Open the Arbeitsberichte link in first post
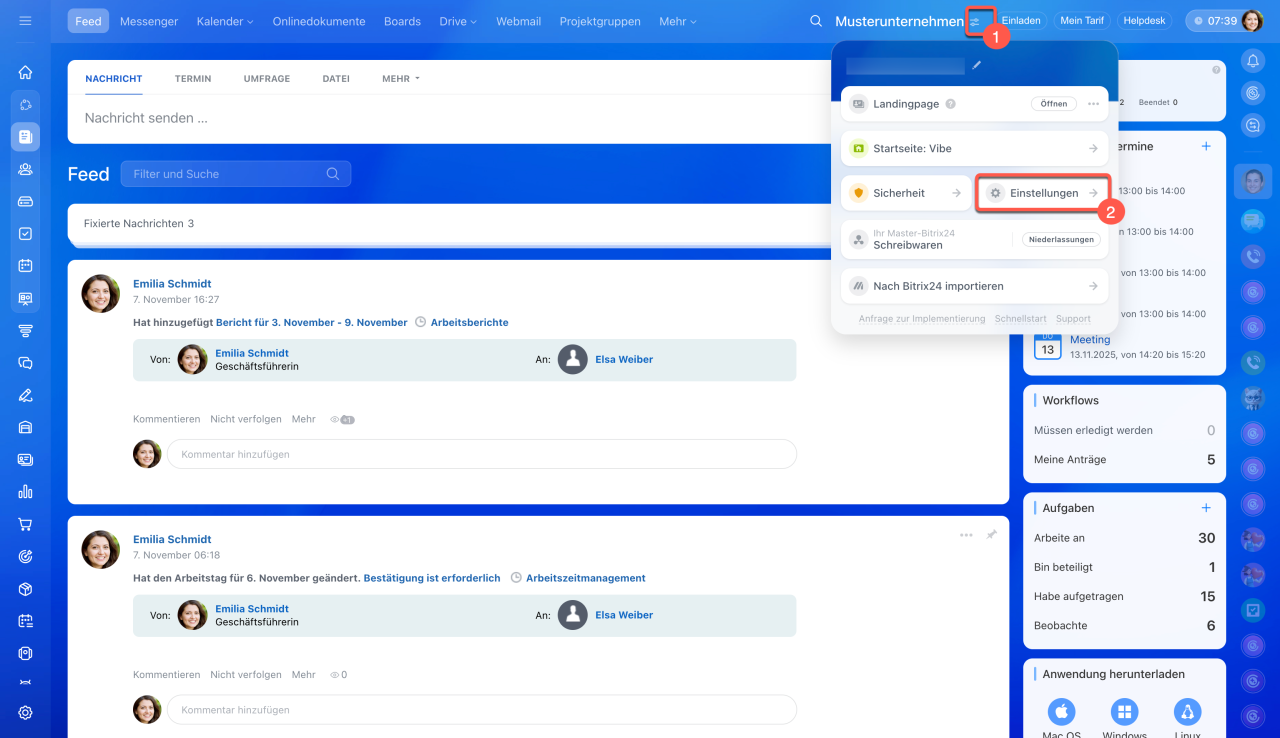Image resolution: width=1280 pixels, height=738 pixels. [x=469, y=323]
